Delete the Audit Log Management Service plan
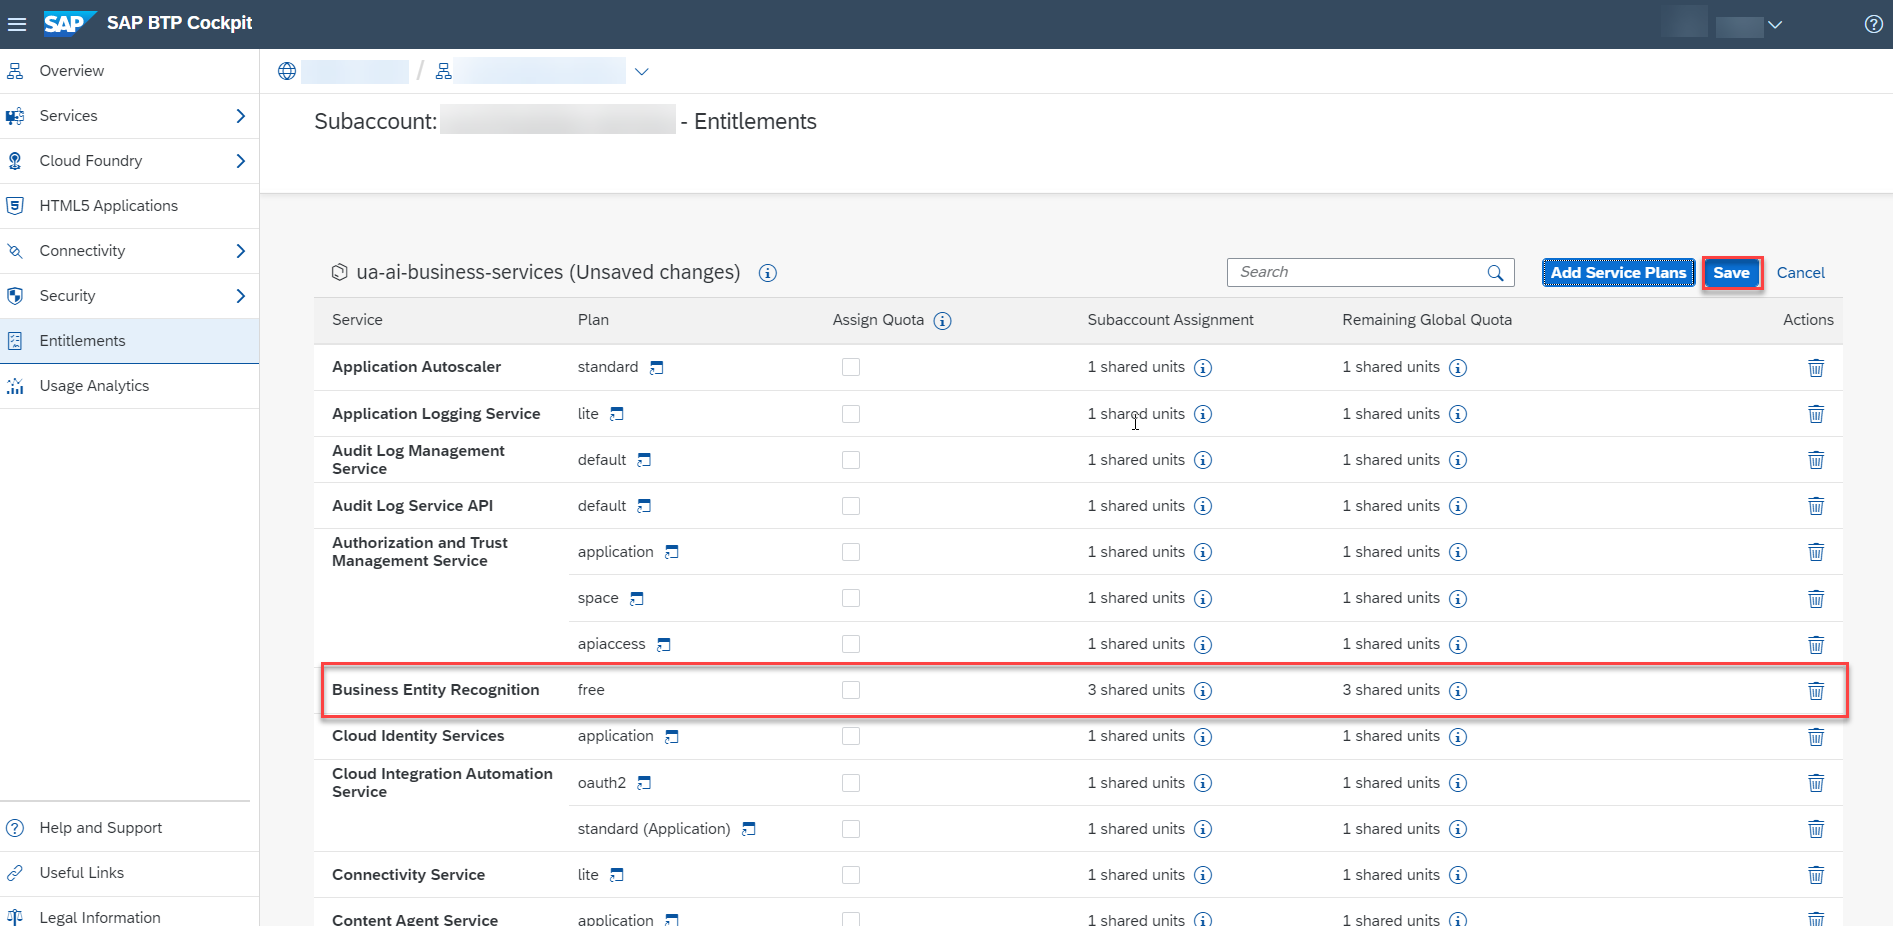Screen dimensions: 1893x926 pyautogui.click(x=1816, y=460)
